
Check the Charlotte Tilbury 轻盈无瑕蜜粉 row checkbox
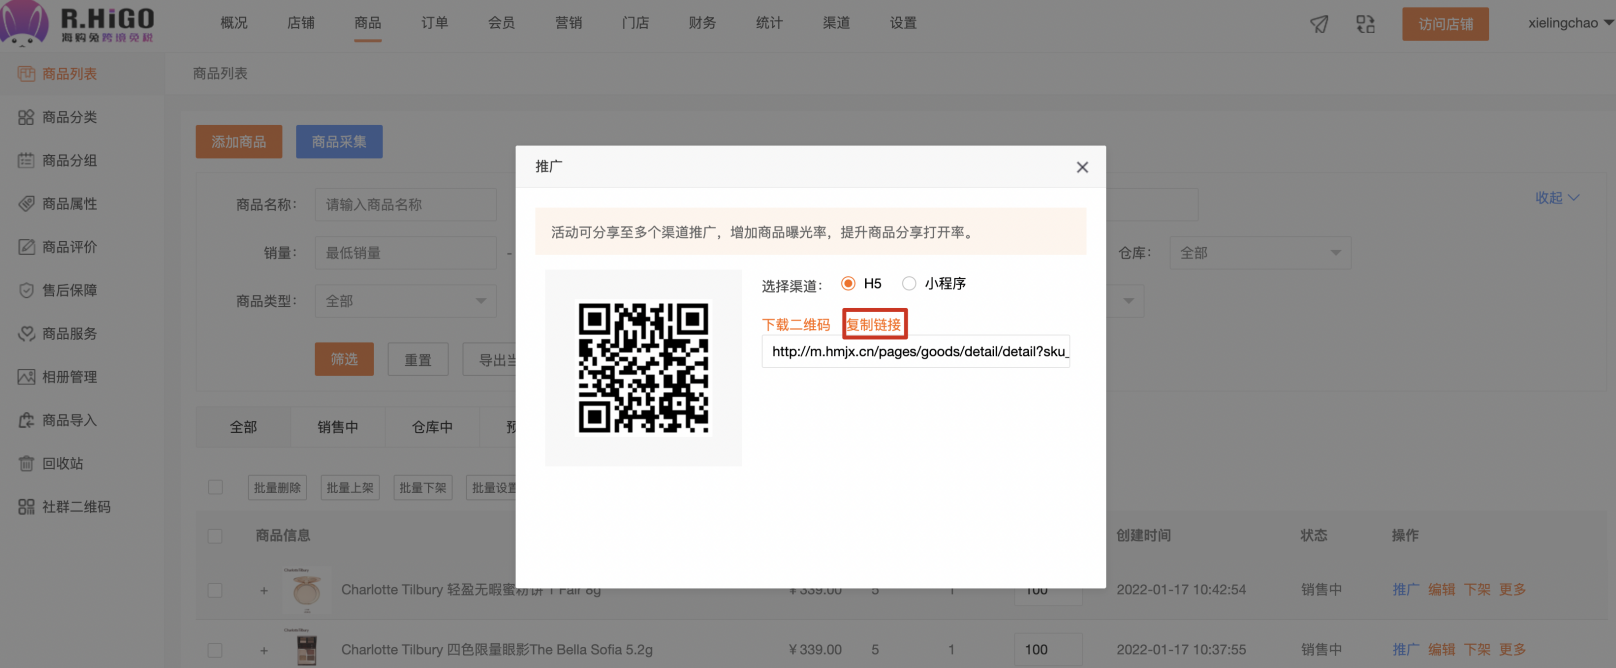click(x=215, y=590)
